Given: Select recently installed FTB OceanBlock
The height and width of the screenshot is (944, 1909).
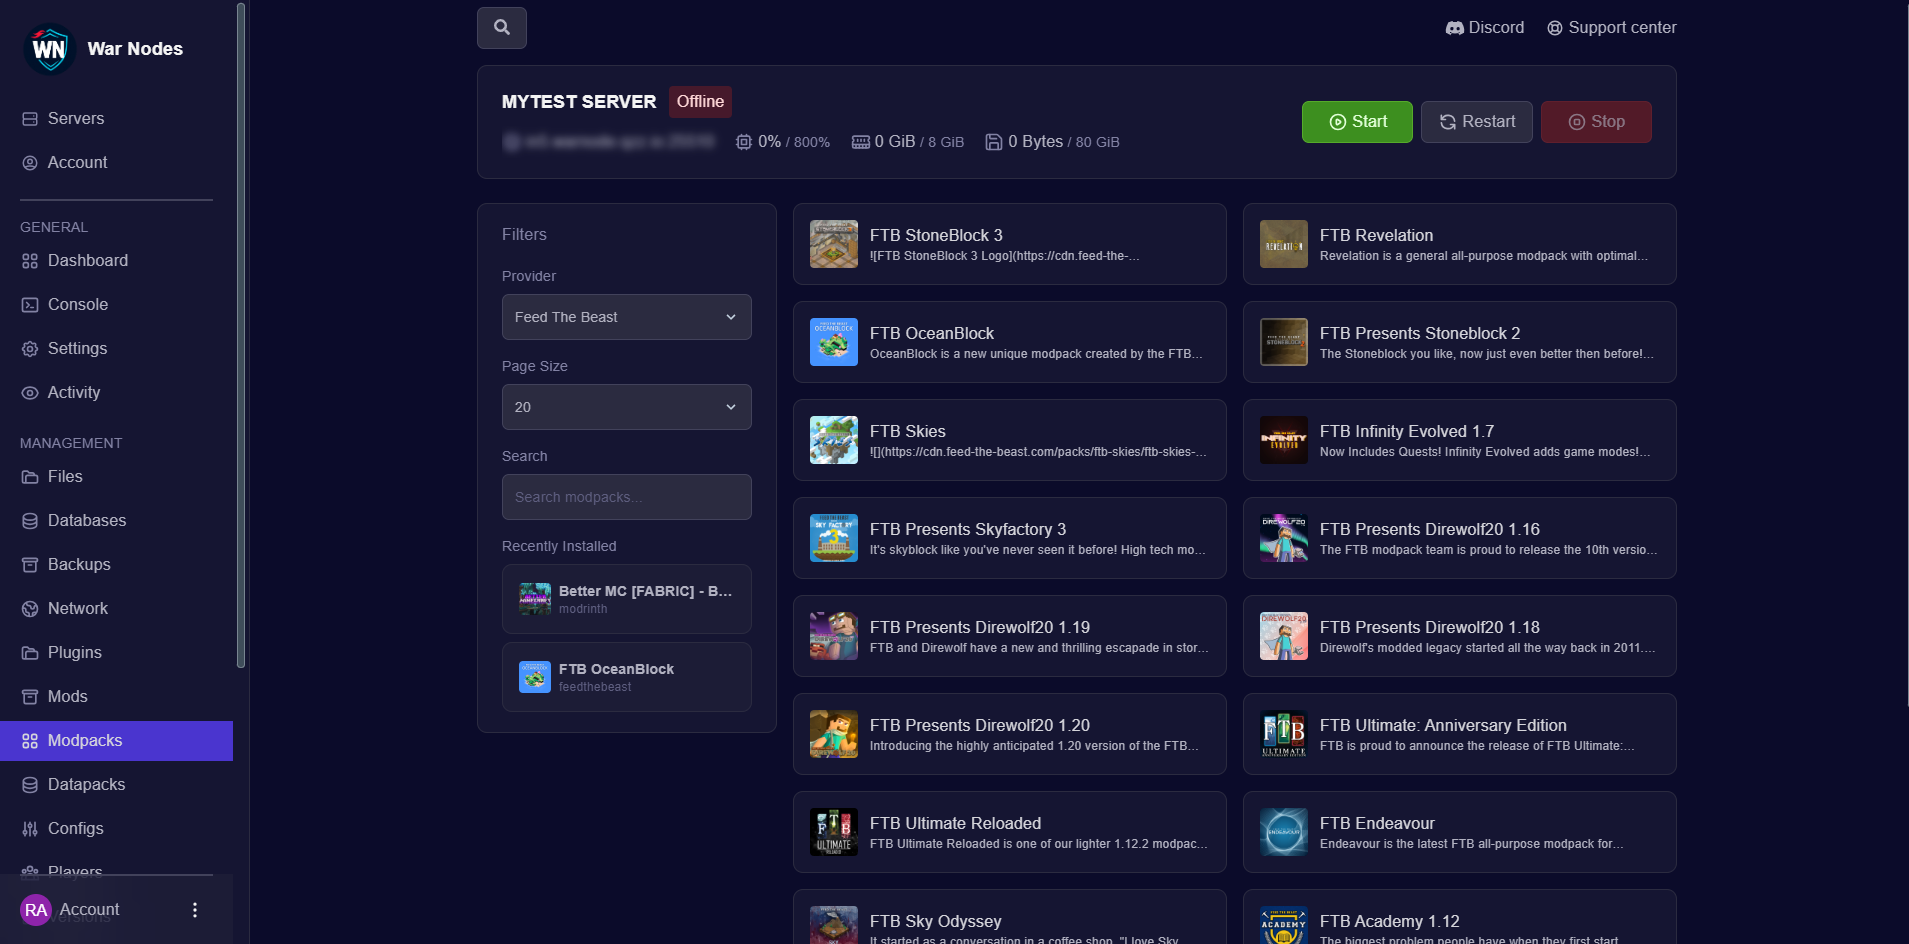Looking at the screenshot, I should (x=627, y=677).
